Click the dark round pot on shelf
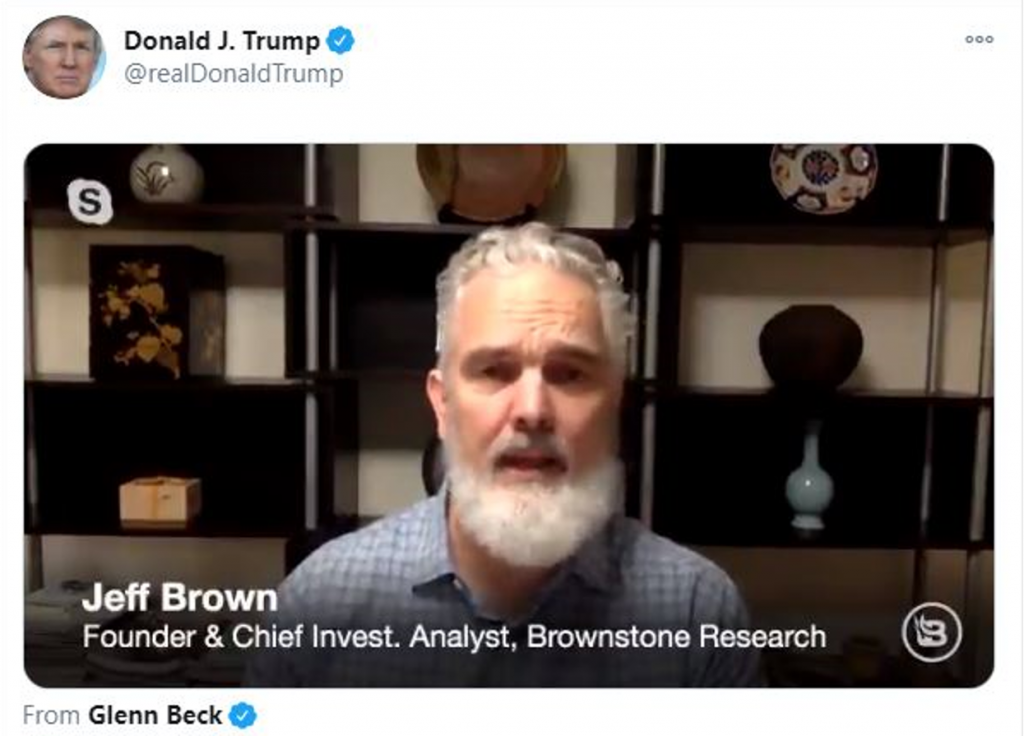1024x736 pixels. tap(810, 346)
